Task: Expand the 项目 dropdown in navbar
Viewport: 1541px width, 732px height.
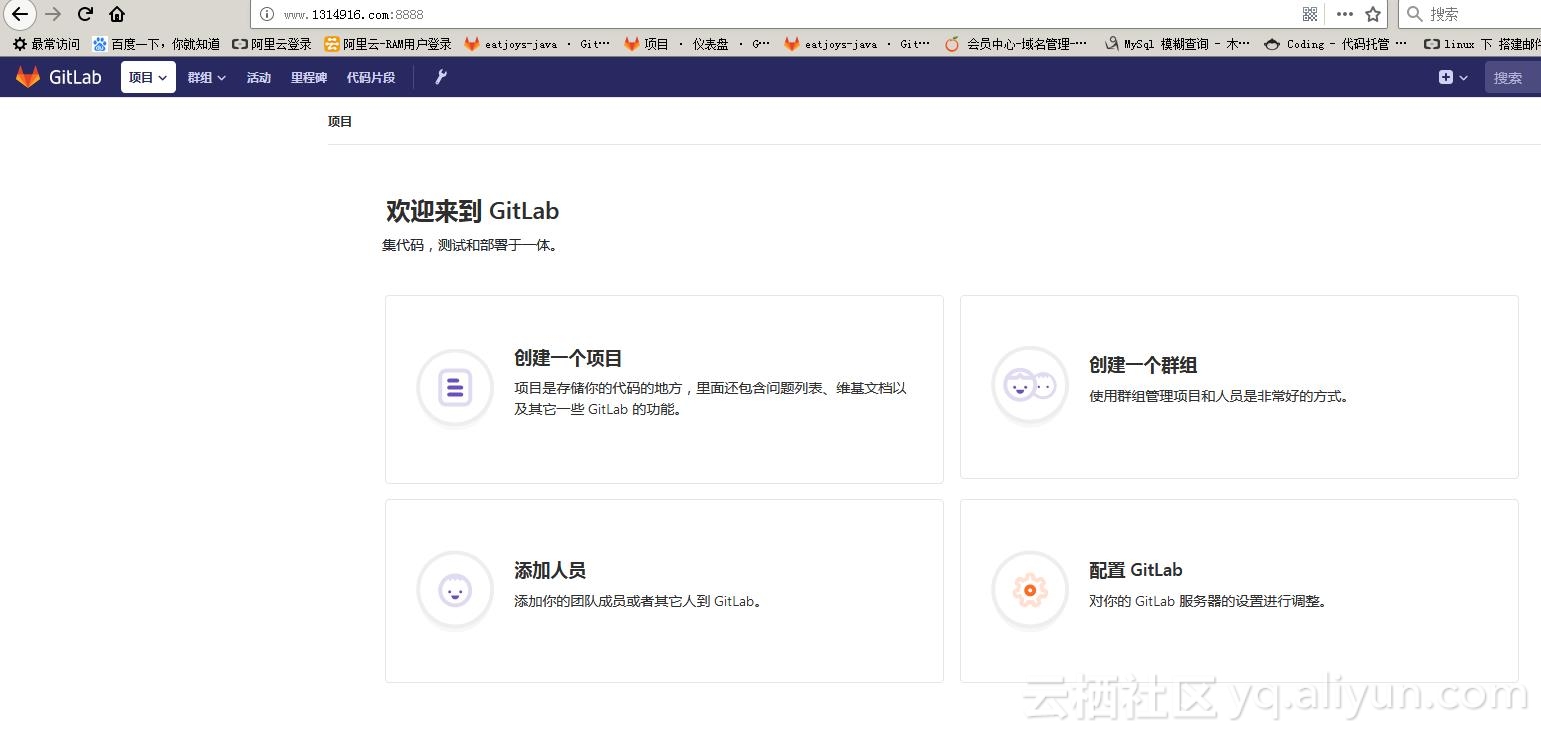Action: click(x=147, y=76)
